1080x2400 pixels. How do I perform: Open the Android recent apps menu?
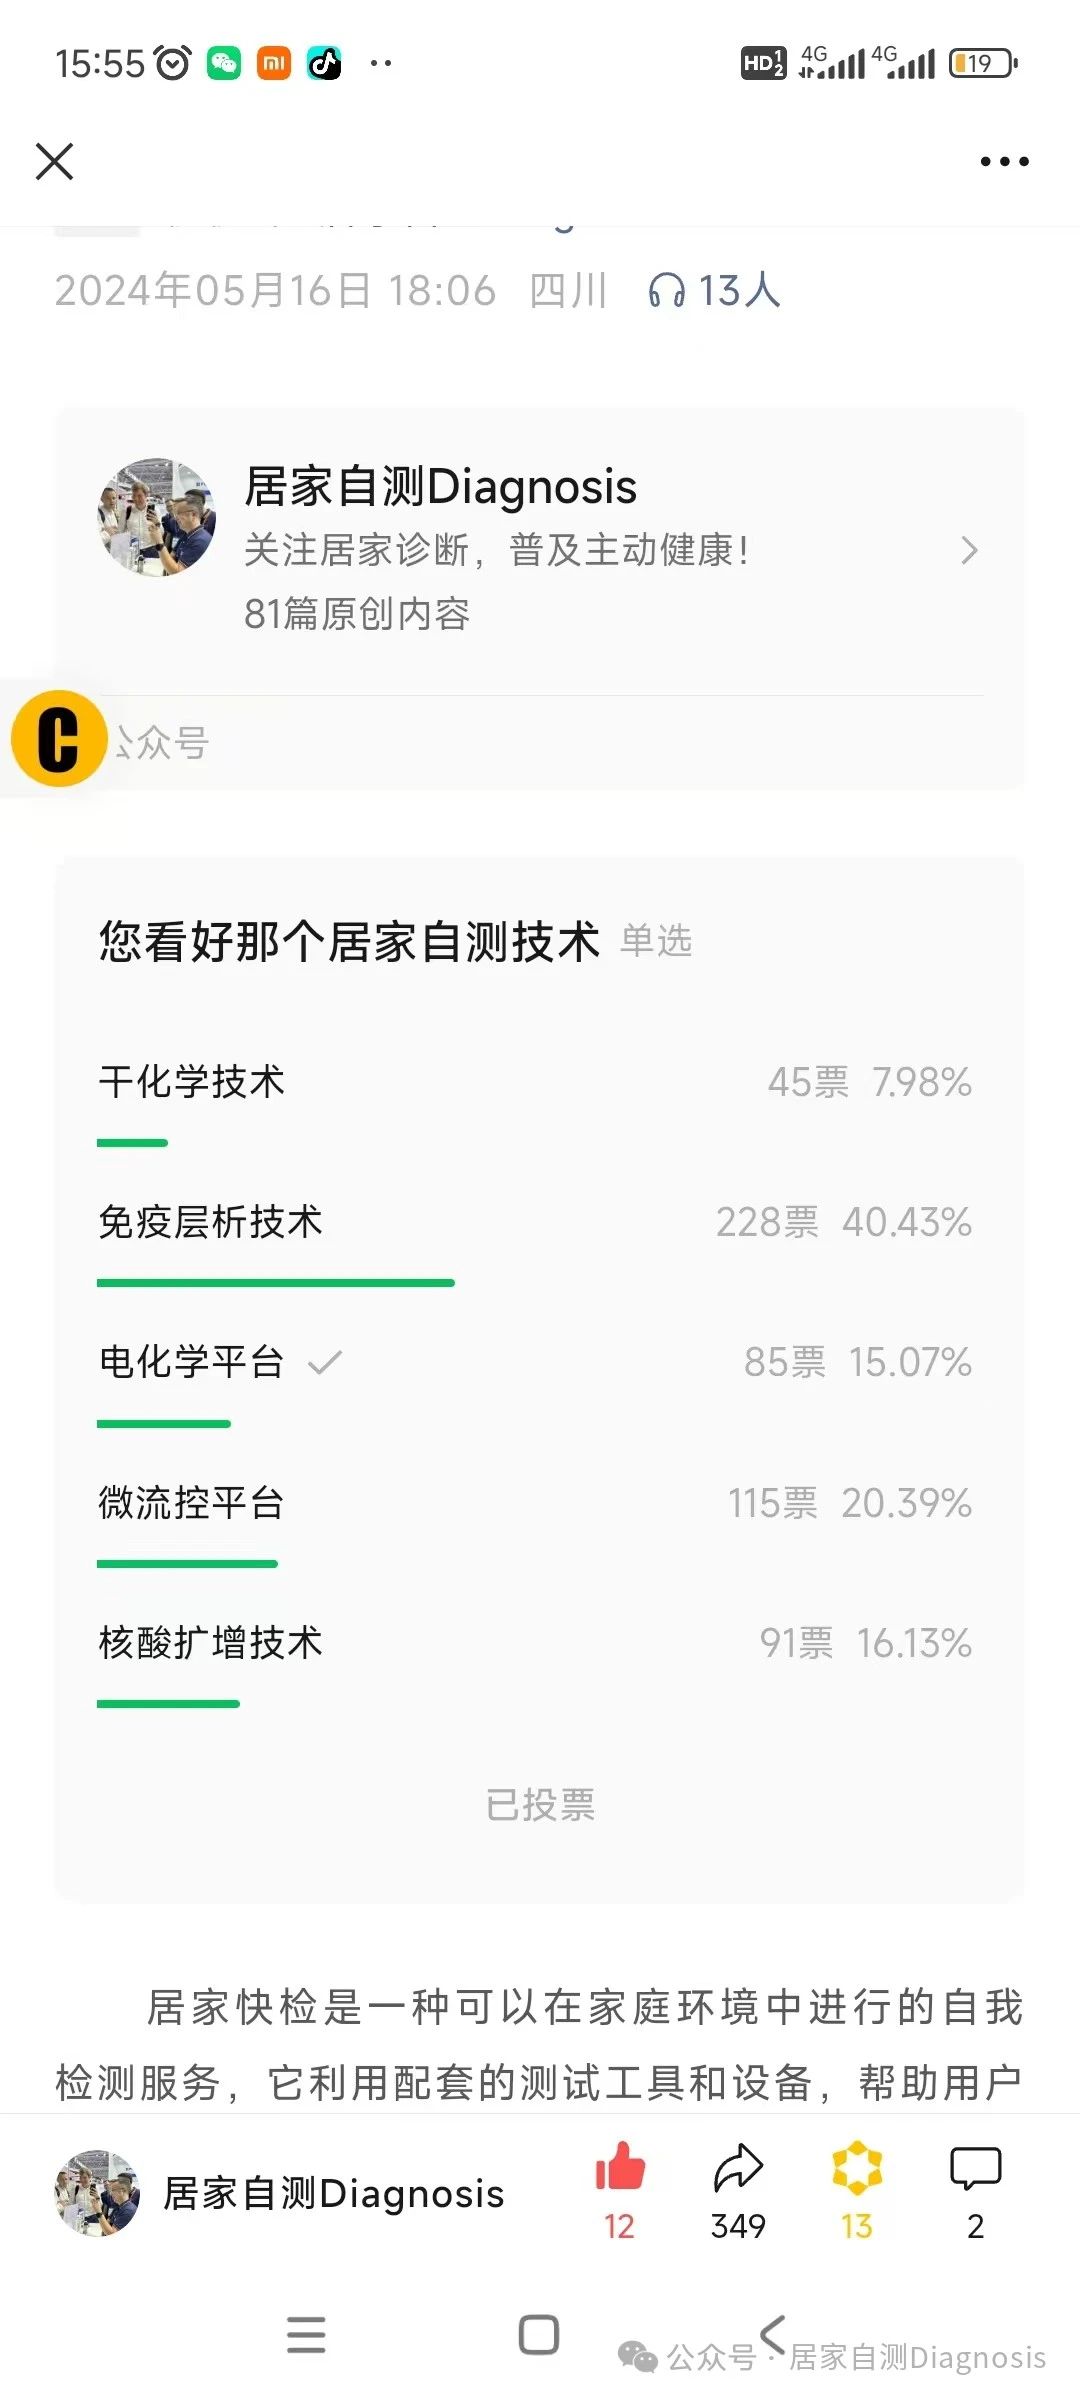click(x=306, y=2335)
